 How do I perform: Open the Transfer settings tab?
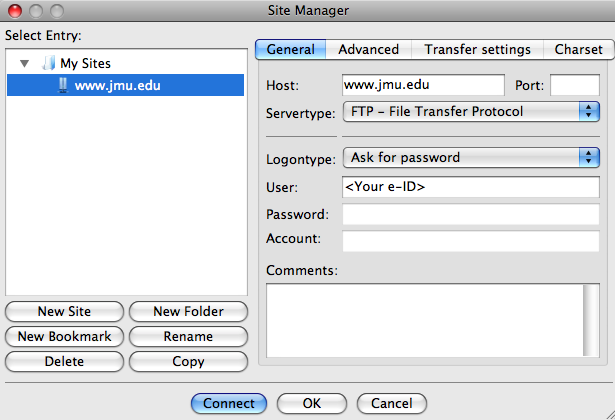pos(477,49)
